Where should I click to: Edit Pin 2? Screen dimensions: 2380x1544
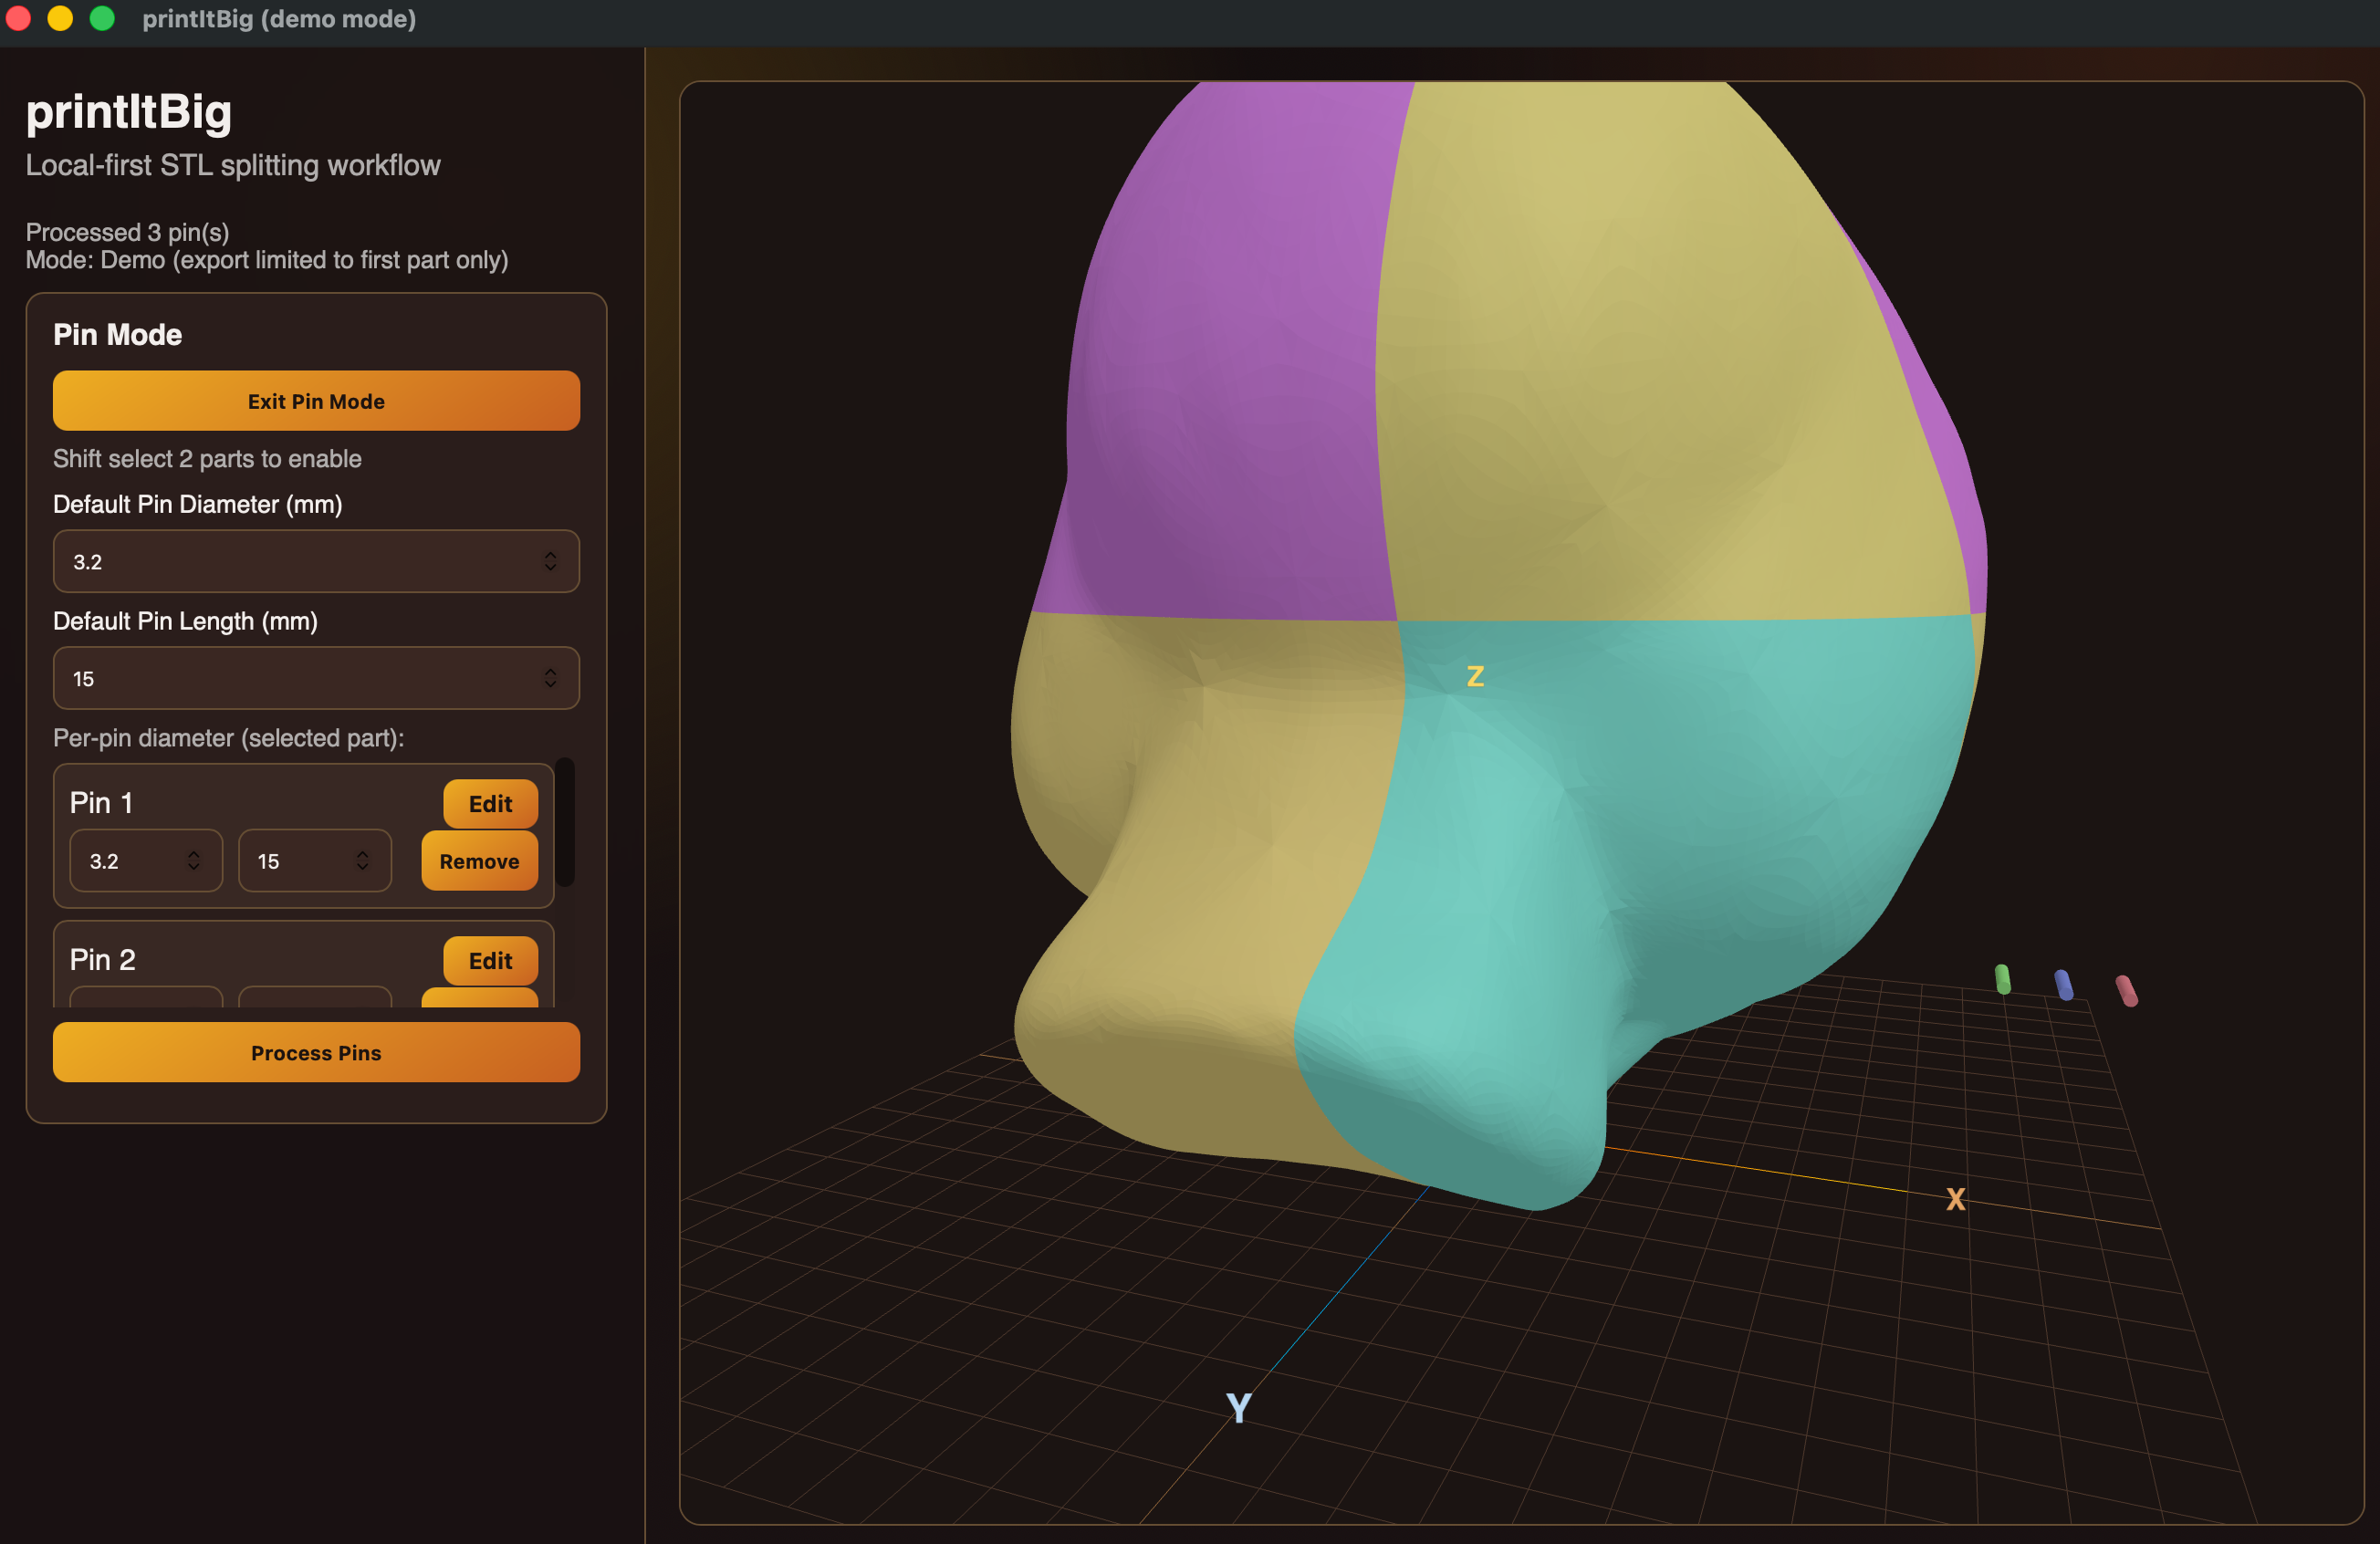coord(490,960)
